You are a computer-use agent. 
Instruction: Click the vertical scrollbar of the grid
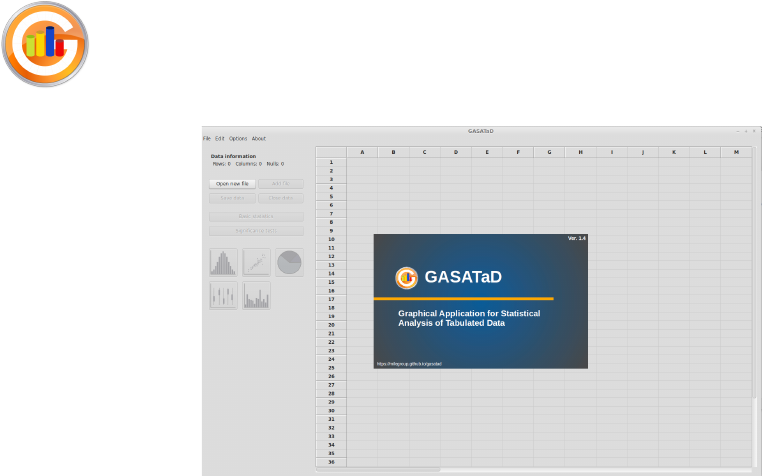(755, 272)
